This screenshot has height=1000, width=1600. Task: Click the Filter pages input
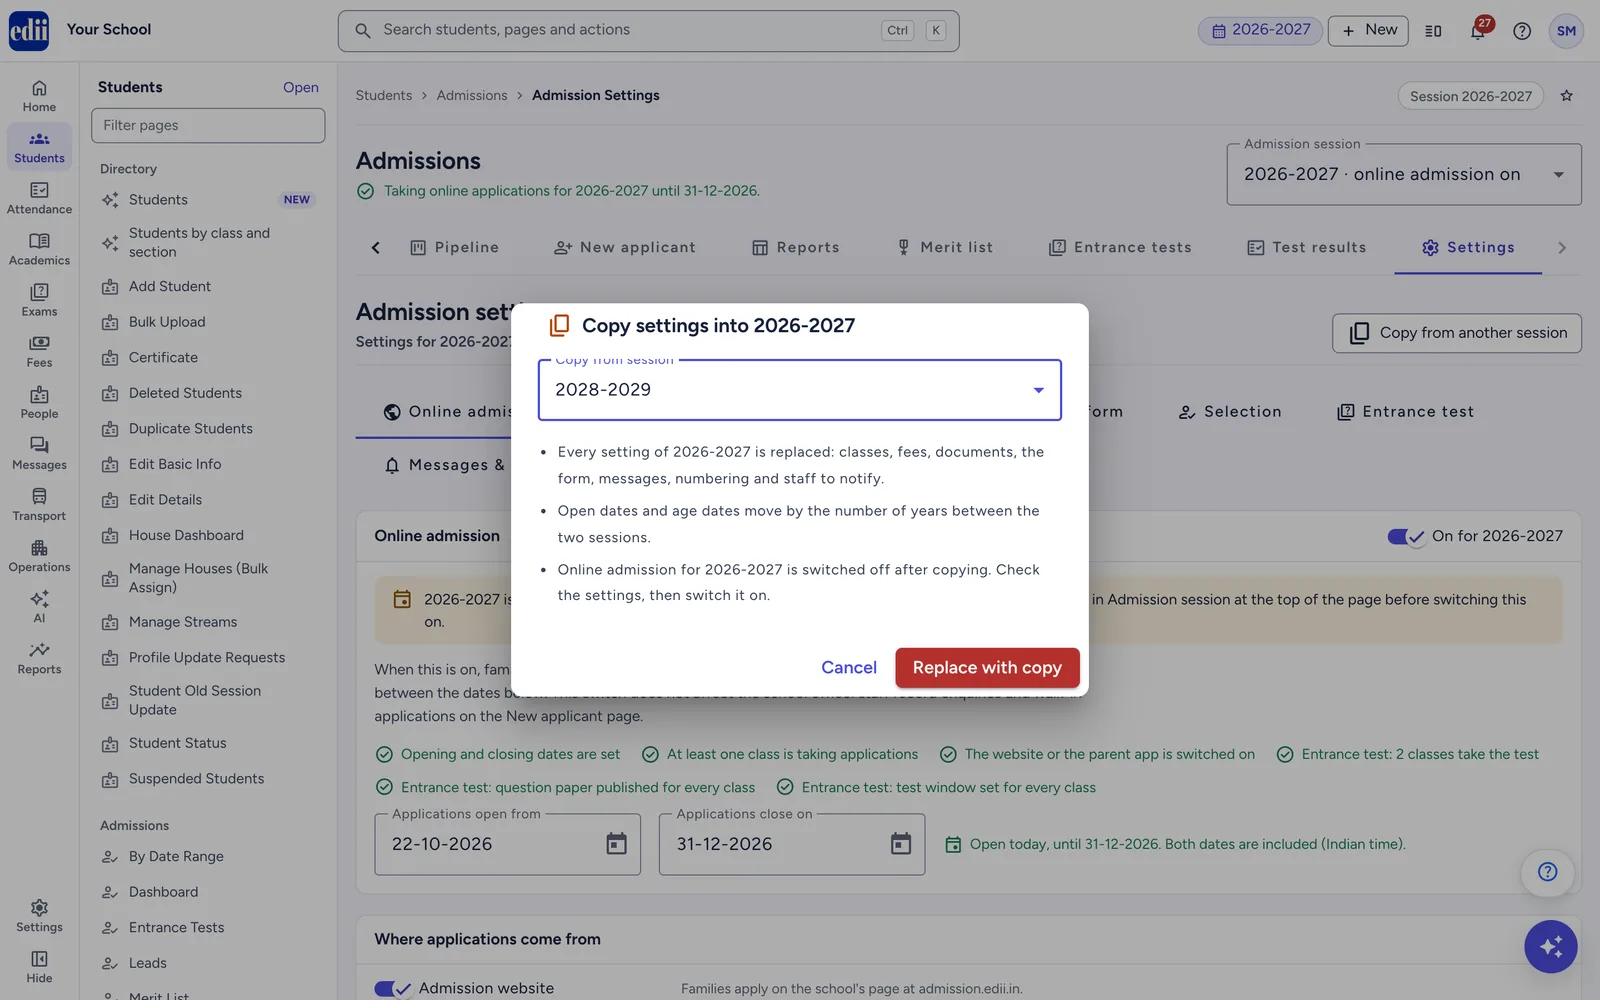208,126
